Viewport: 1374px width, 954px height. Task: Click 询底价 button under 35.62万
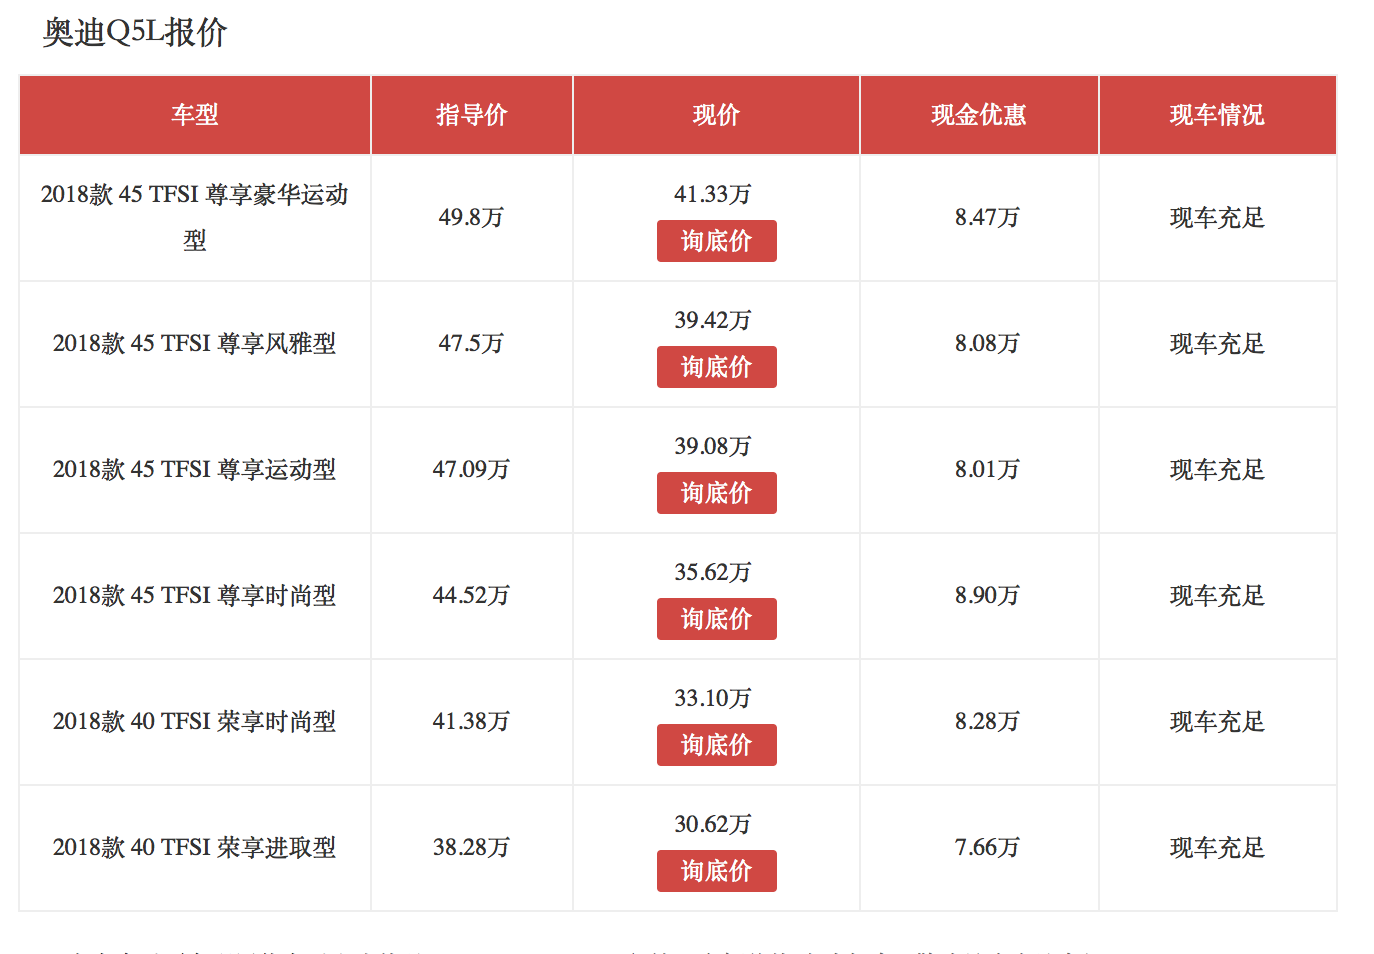coord(716,619)
